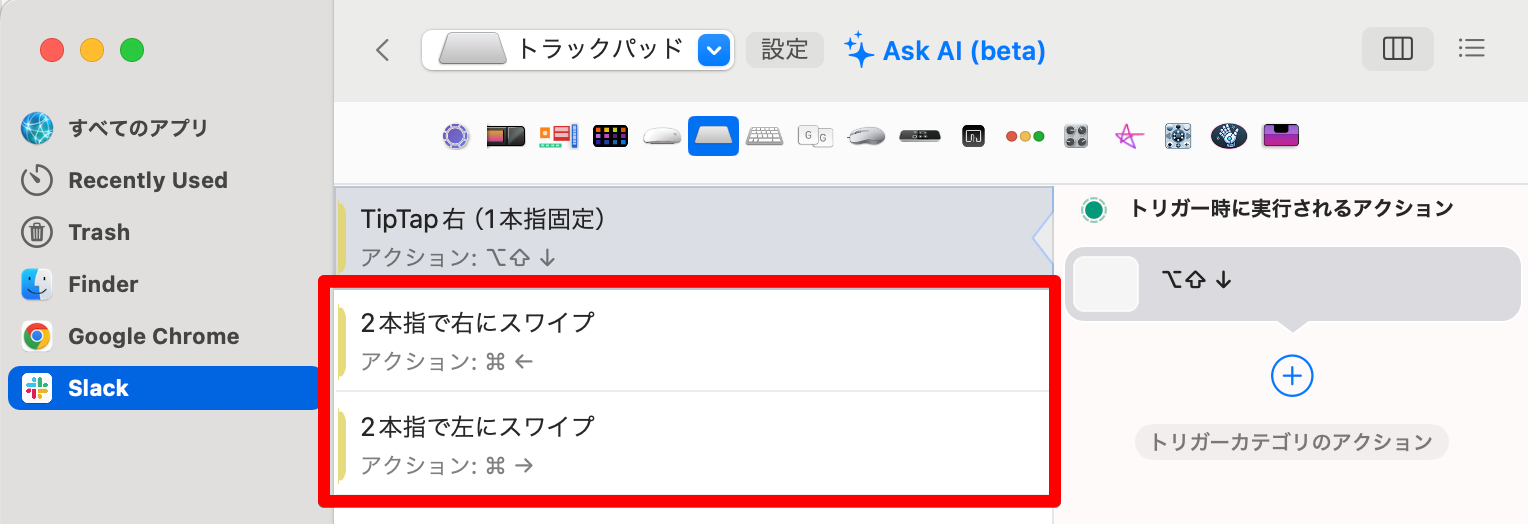Add a new action with the plus button
The width and height of the screenshot is (1528, 524).
coord(1292,375)
